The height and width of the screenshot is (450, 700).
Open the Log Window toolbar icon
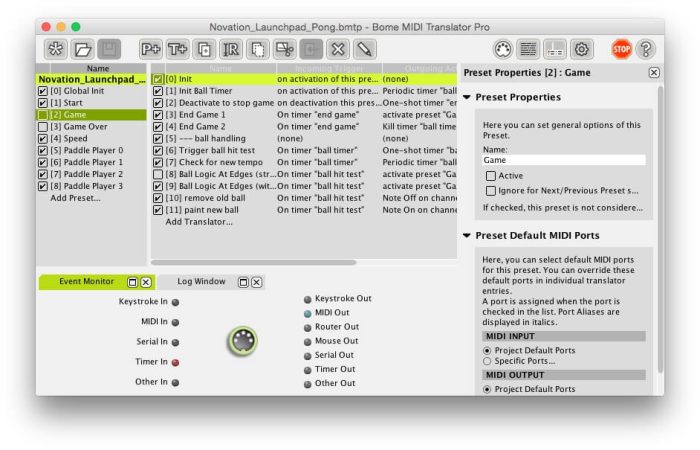[529, 49]
